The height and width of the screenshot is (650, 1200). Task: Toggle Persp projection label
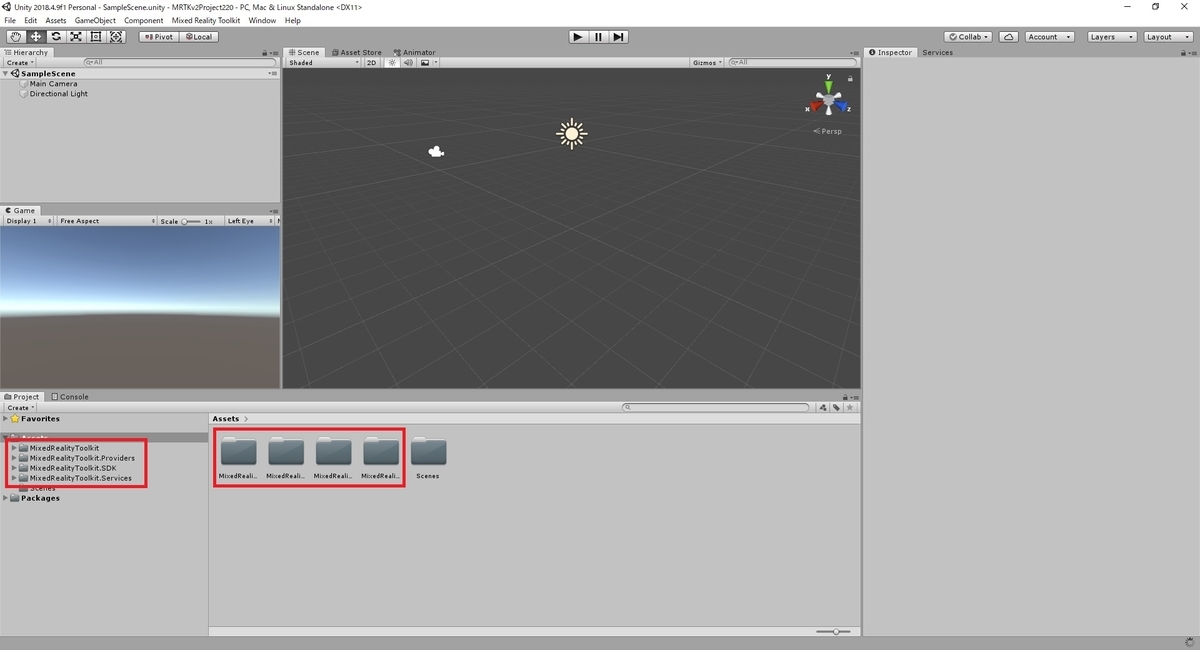828,131
